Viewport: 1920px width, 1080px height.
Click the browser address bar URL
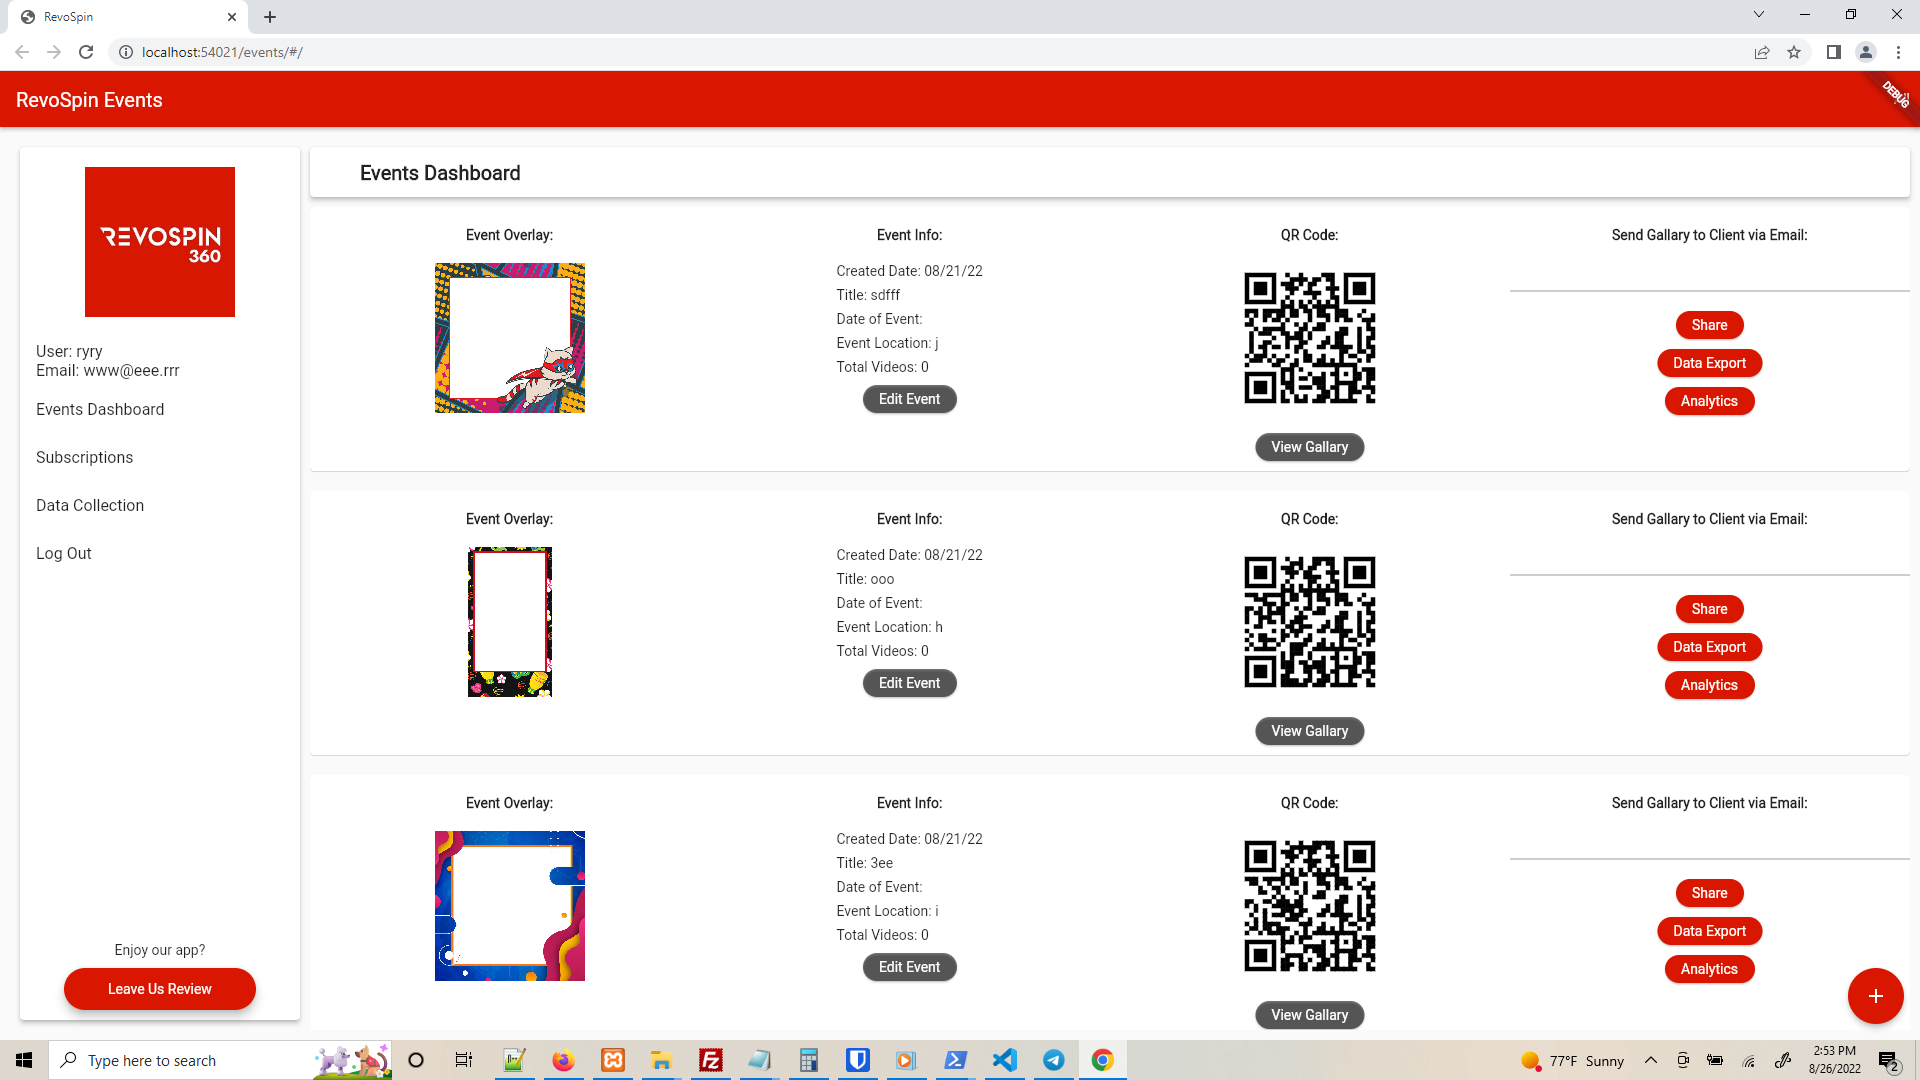tap(222, 52)
